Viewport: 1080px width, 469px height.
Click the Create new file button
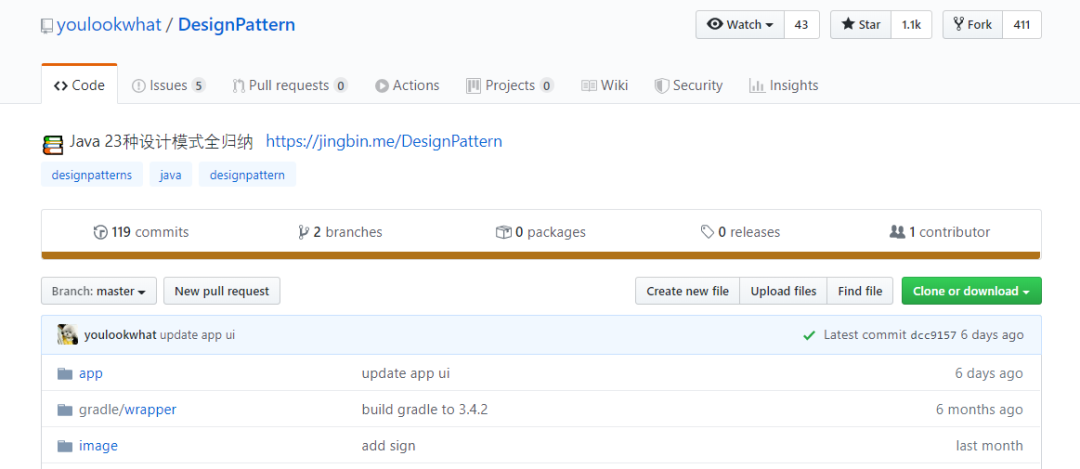coord(687,291)
